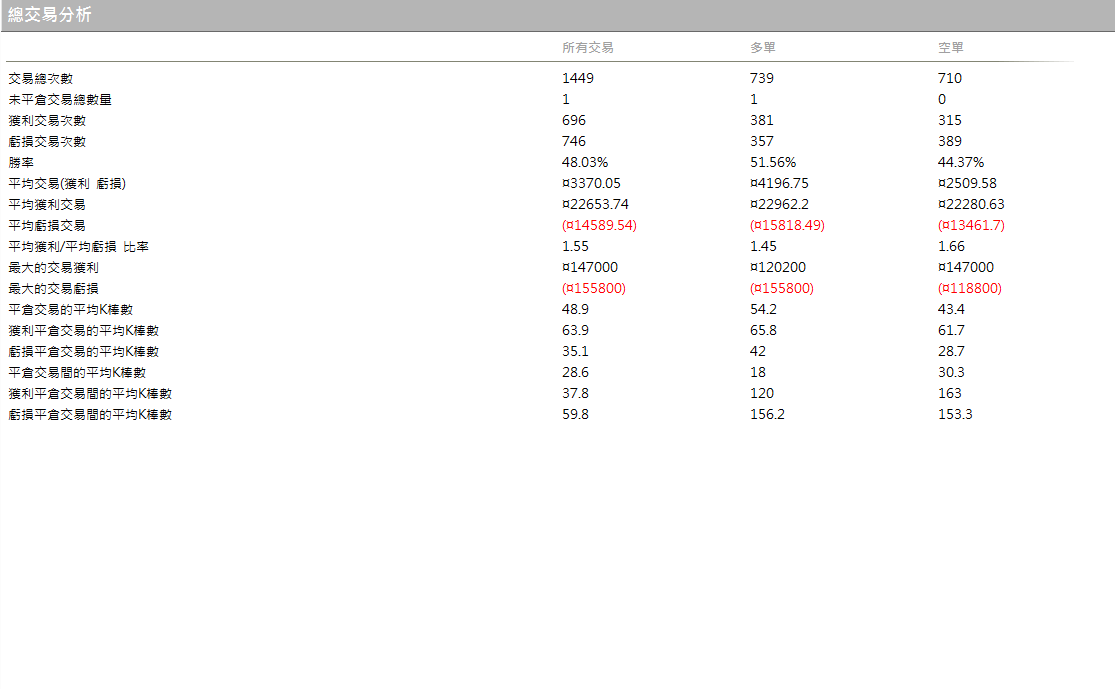Select total trades value 1449
Viewport: 1115px width, 689px height.
point(577,78)
